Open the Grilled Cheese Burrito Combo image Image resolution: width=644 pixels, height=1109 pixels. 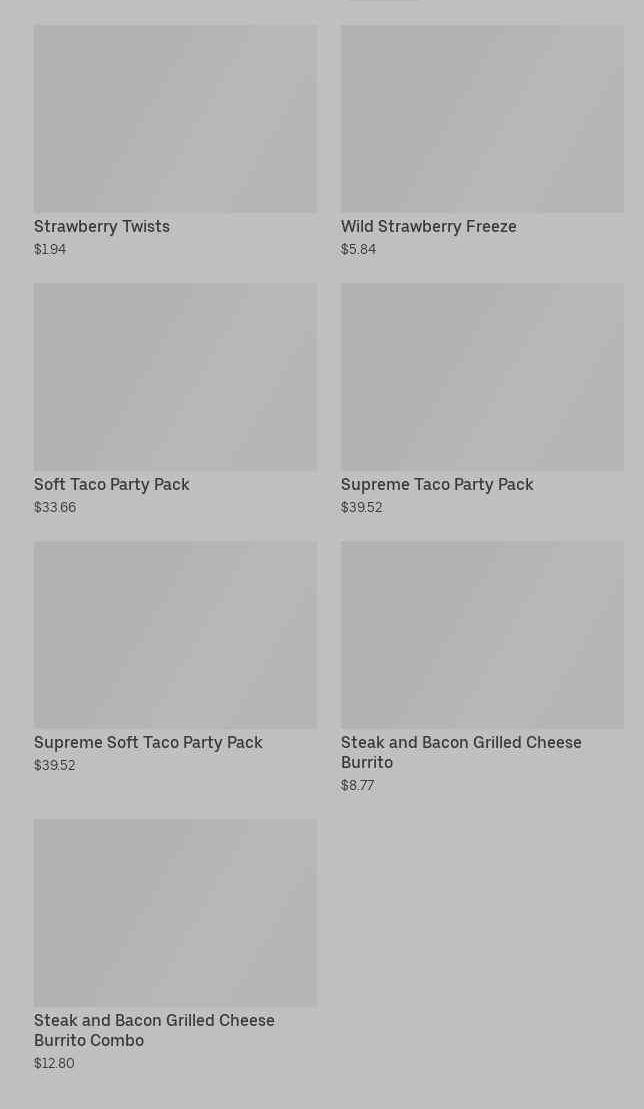point(175,913)
